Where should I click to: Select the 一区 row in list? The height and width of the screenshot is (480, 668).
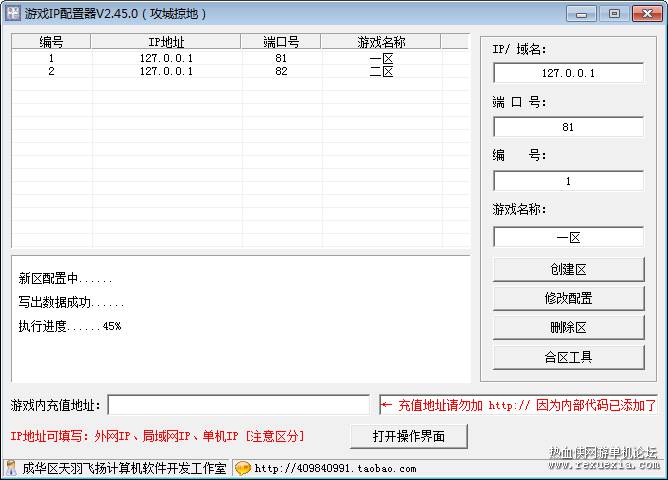pyautogui.click(x=241, y=58)
